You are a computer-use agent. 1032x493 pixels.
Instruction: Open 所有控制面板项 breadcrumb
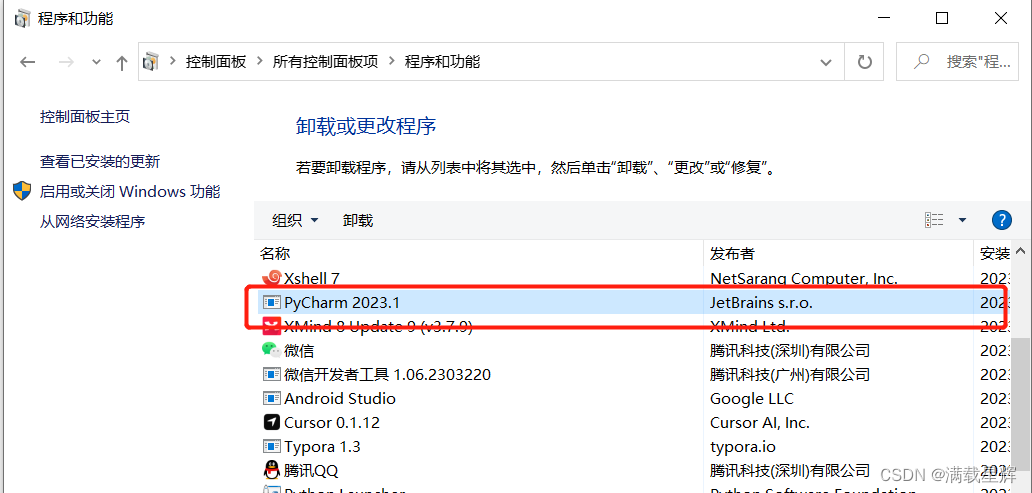point(325,62)
